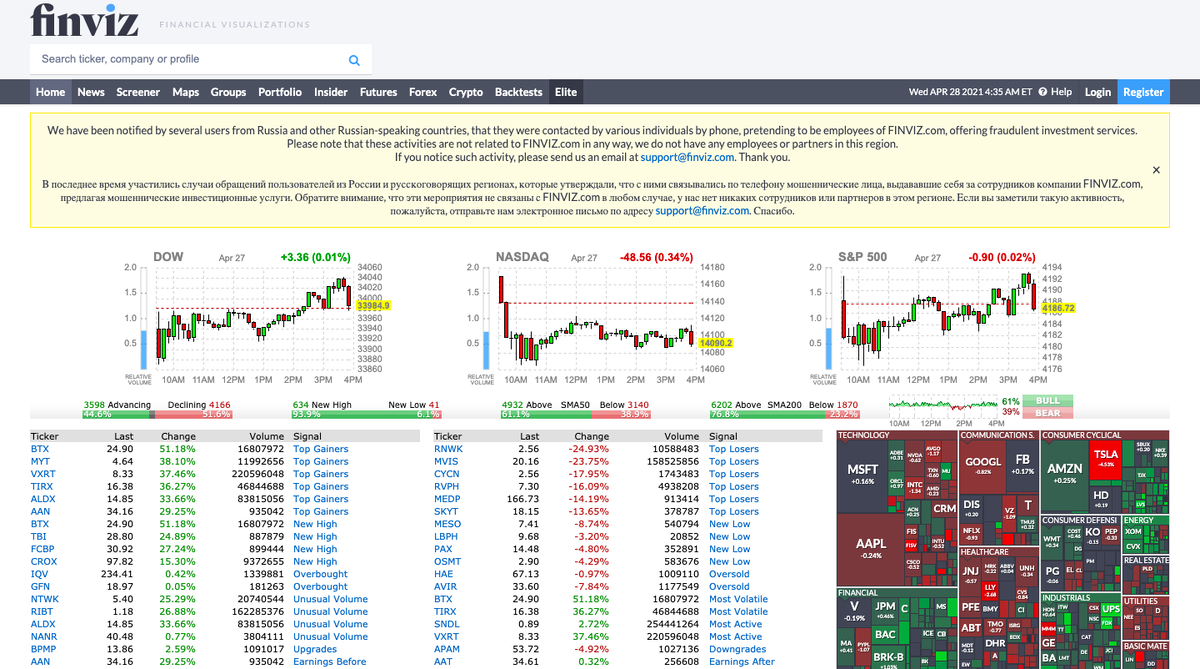Click the Help question mark icon
This screenshot has width=1200, height=669.
point(1043,92)
